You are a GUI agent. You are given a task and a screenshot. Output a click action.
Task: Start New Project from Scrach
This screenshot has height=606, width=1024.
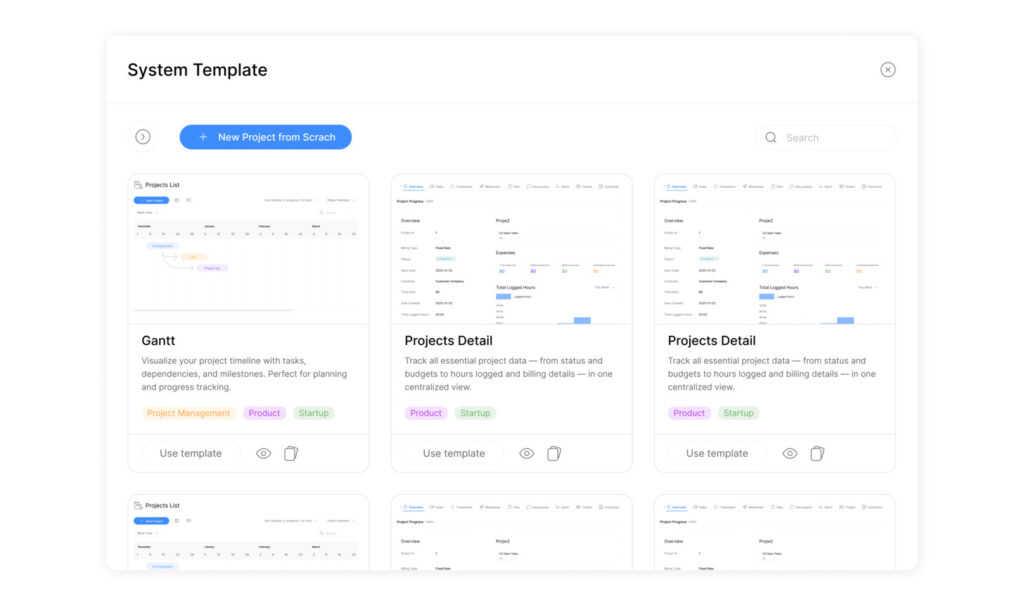(266, 137)
